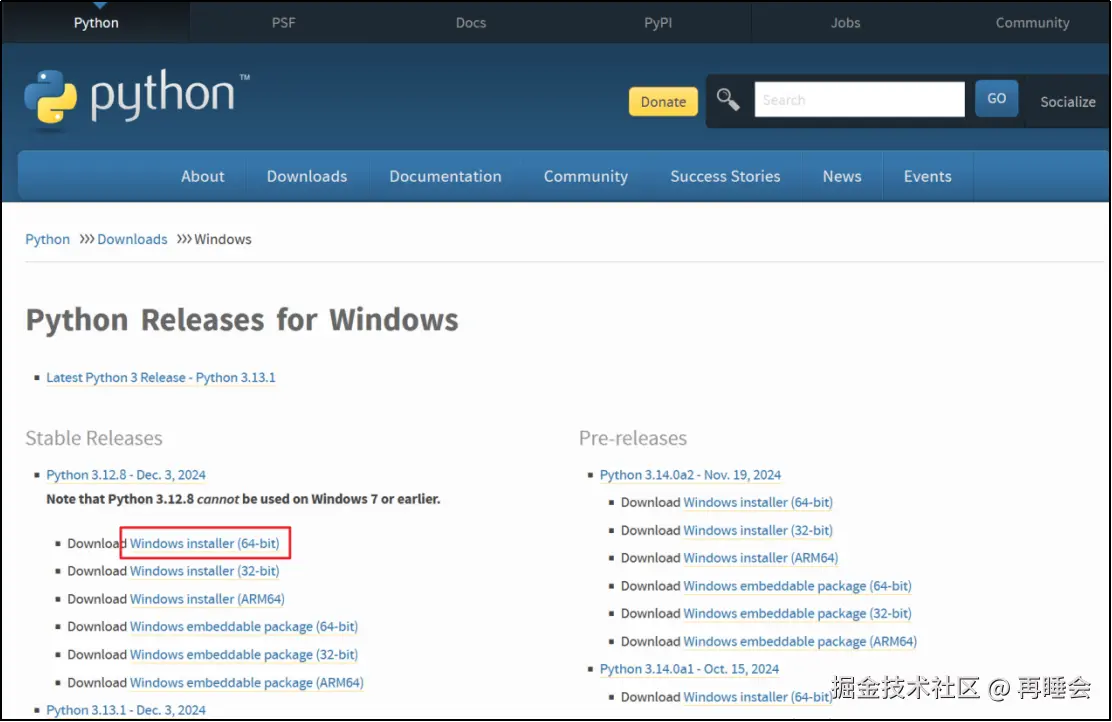Open Latest Python 3 Release - Python 3.13.1

pyautogui.click(x=161, y=377)
